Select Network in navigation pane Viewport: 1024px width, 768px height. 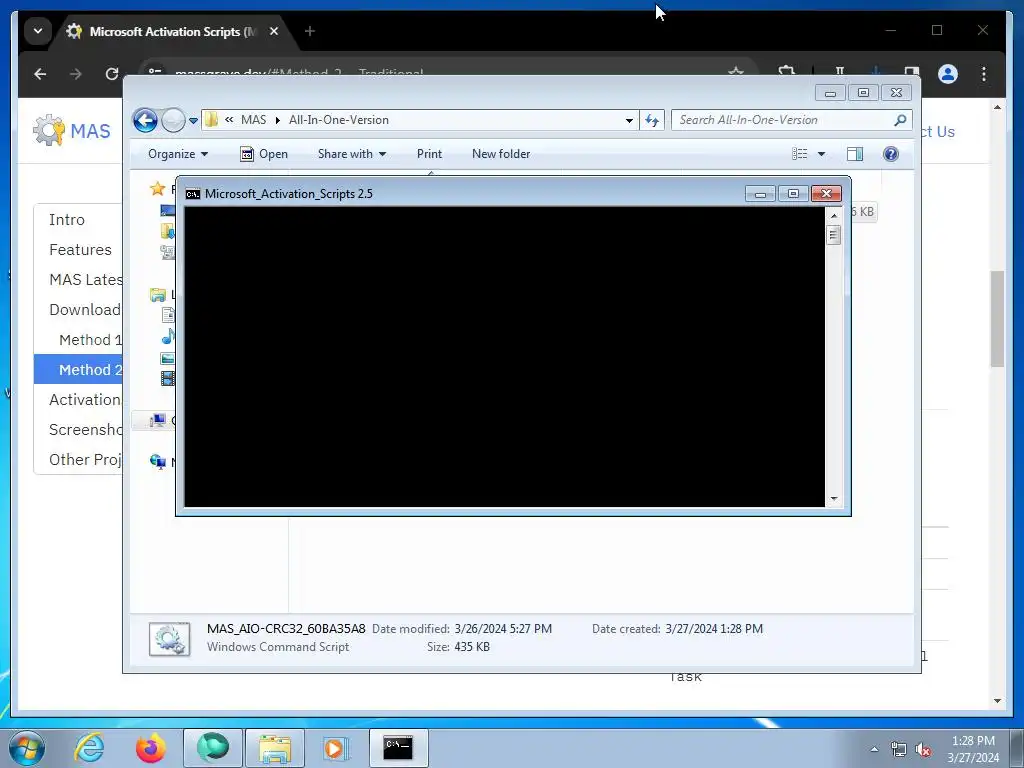[157, 462]
